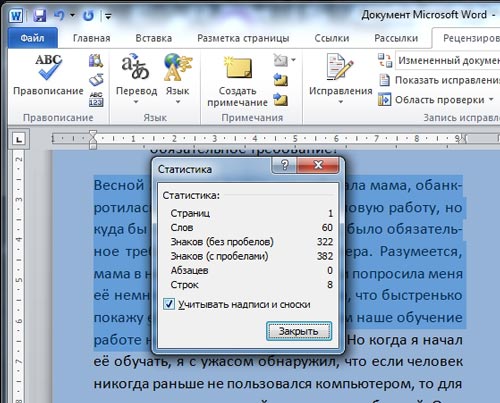Image resolution: width=500 pixels, height=403 pixels.
Task: Toggle Учитывать надписи и сноски checkbox
Action: (169, 304)
